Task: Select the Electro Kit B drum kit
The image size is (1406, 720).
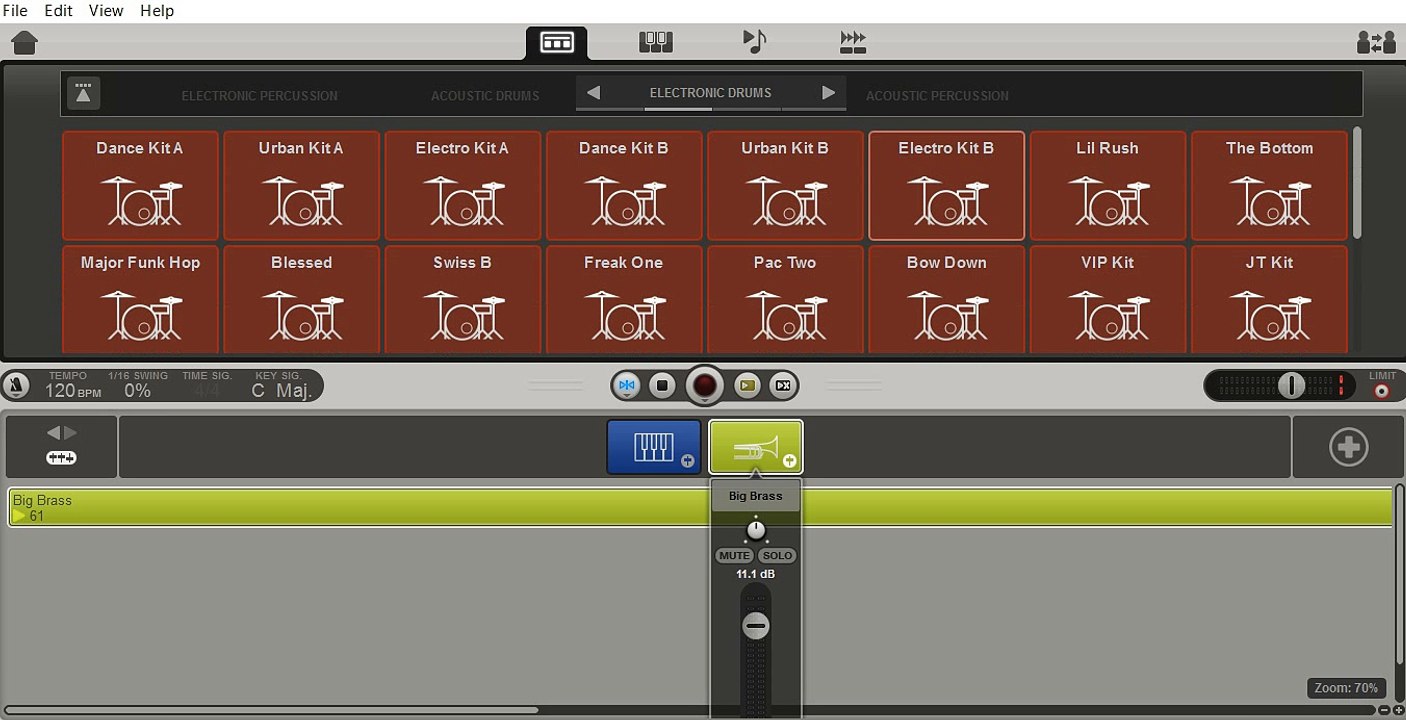Action: [946, 186]
